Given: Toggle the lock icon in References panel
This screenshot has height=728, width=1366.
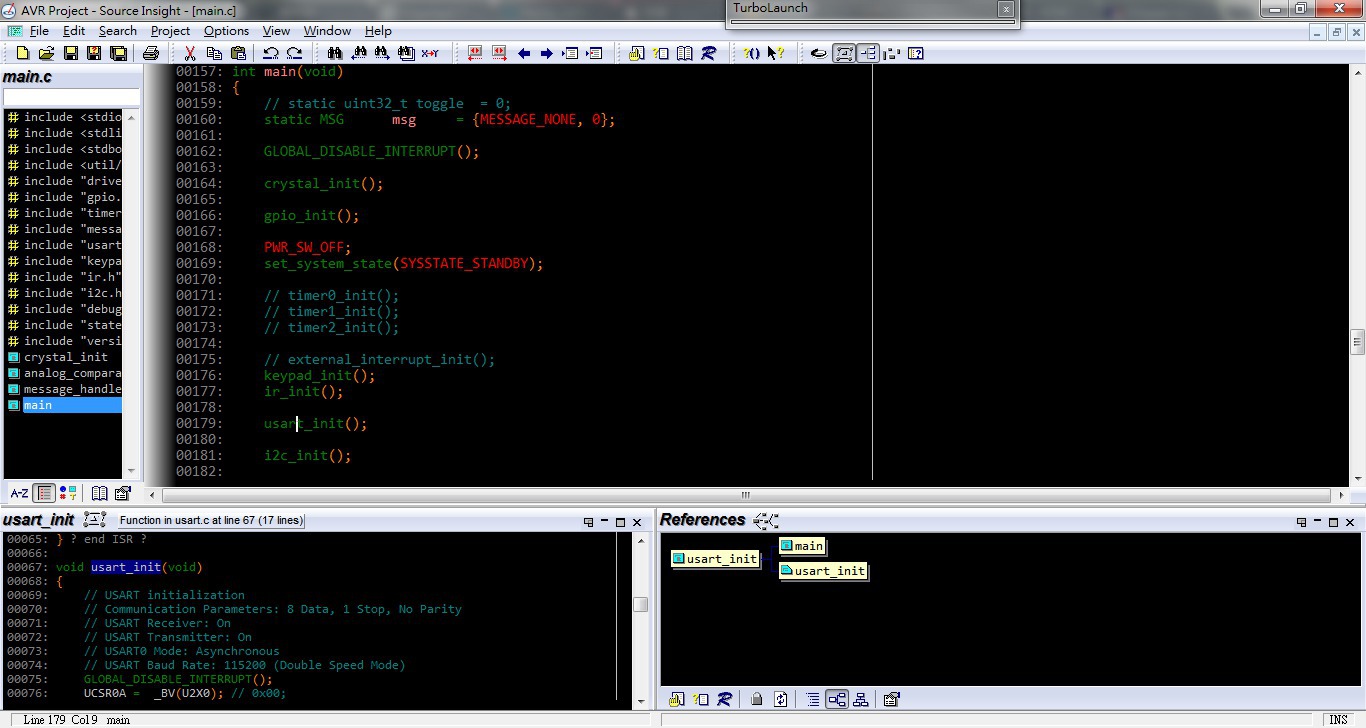Looking at the screenshot, I should point(757,699).
